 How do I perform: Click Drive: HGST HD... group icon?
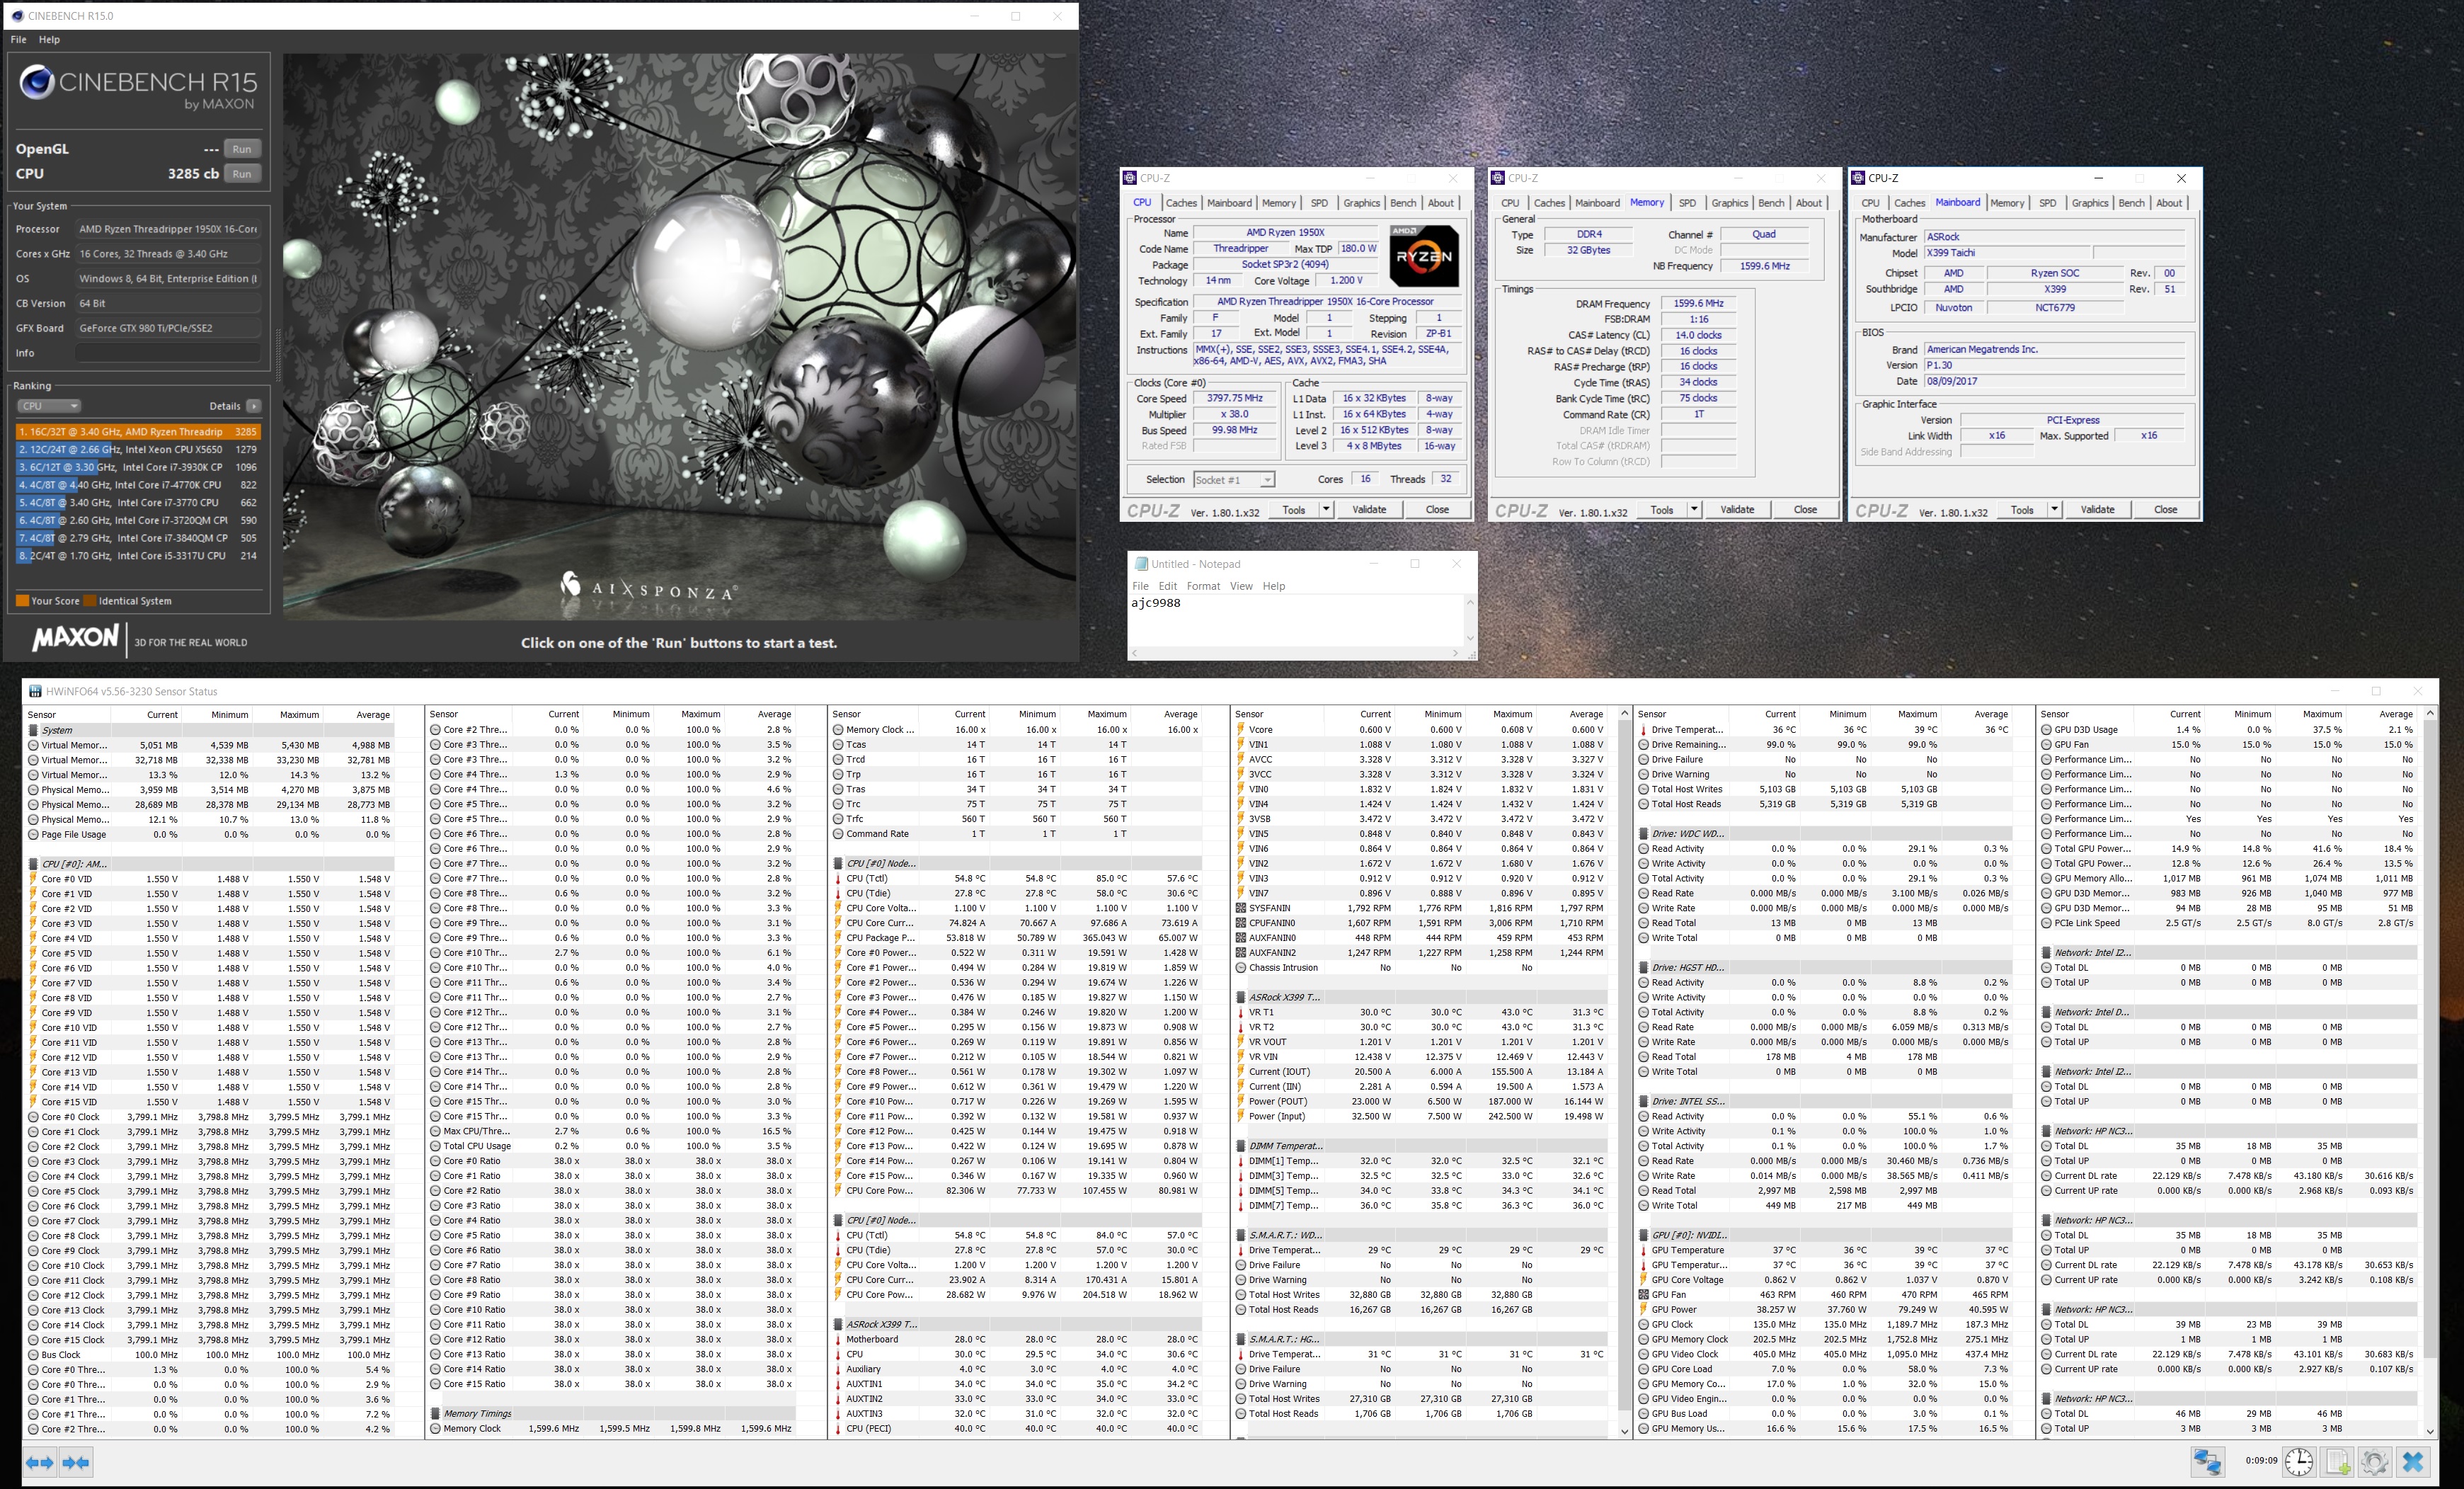(1644, 967)
